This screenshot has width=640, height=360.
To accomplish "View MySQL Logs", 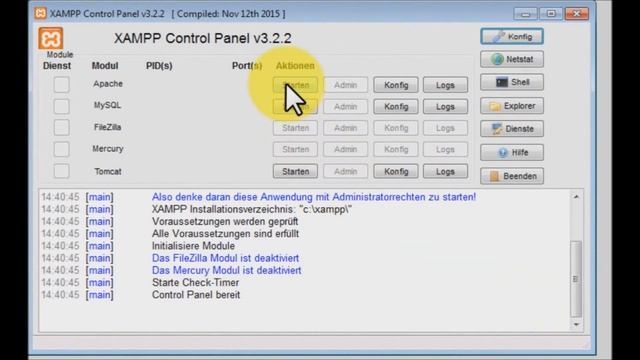I will (445, 107).
